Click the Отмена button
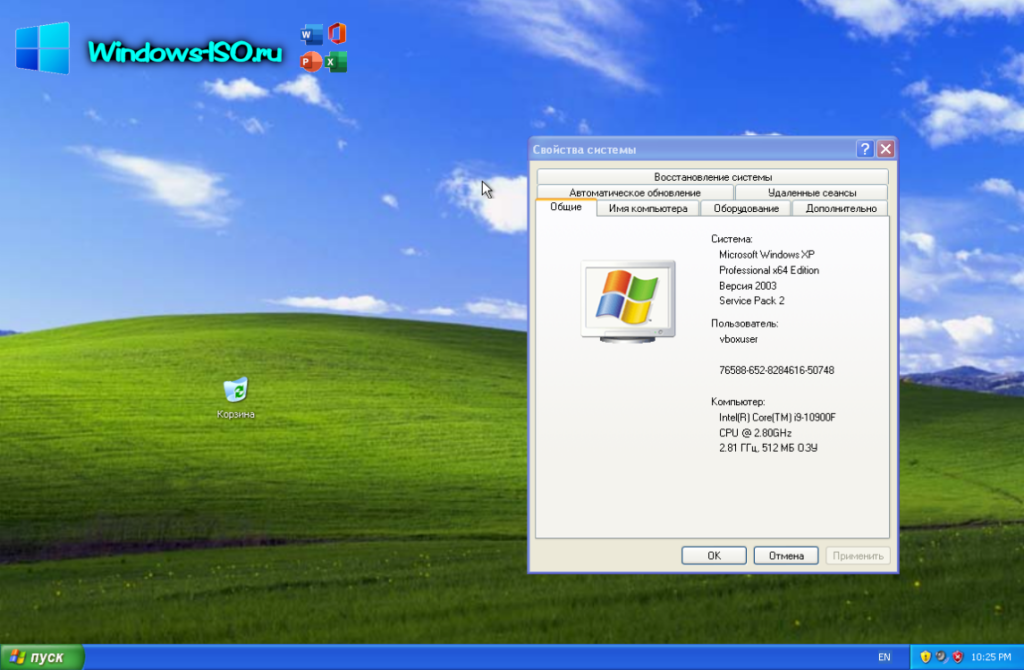The width and height of the screenshot is (1024, 670). click(786, 556)
